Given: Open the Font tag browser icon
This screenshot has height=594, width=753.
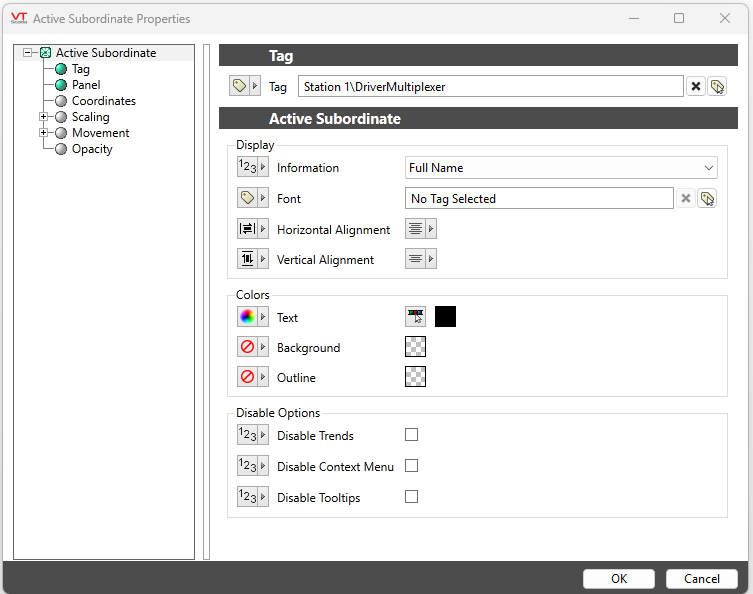Looking at the screenshot, I should click(x=707, y=199).
